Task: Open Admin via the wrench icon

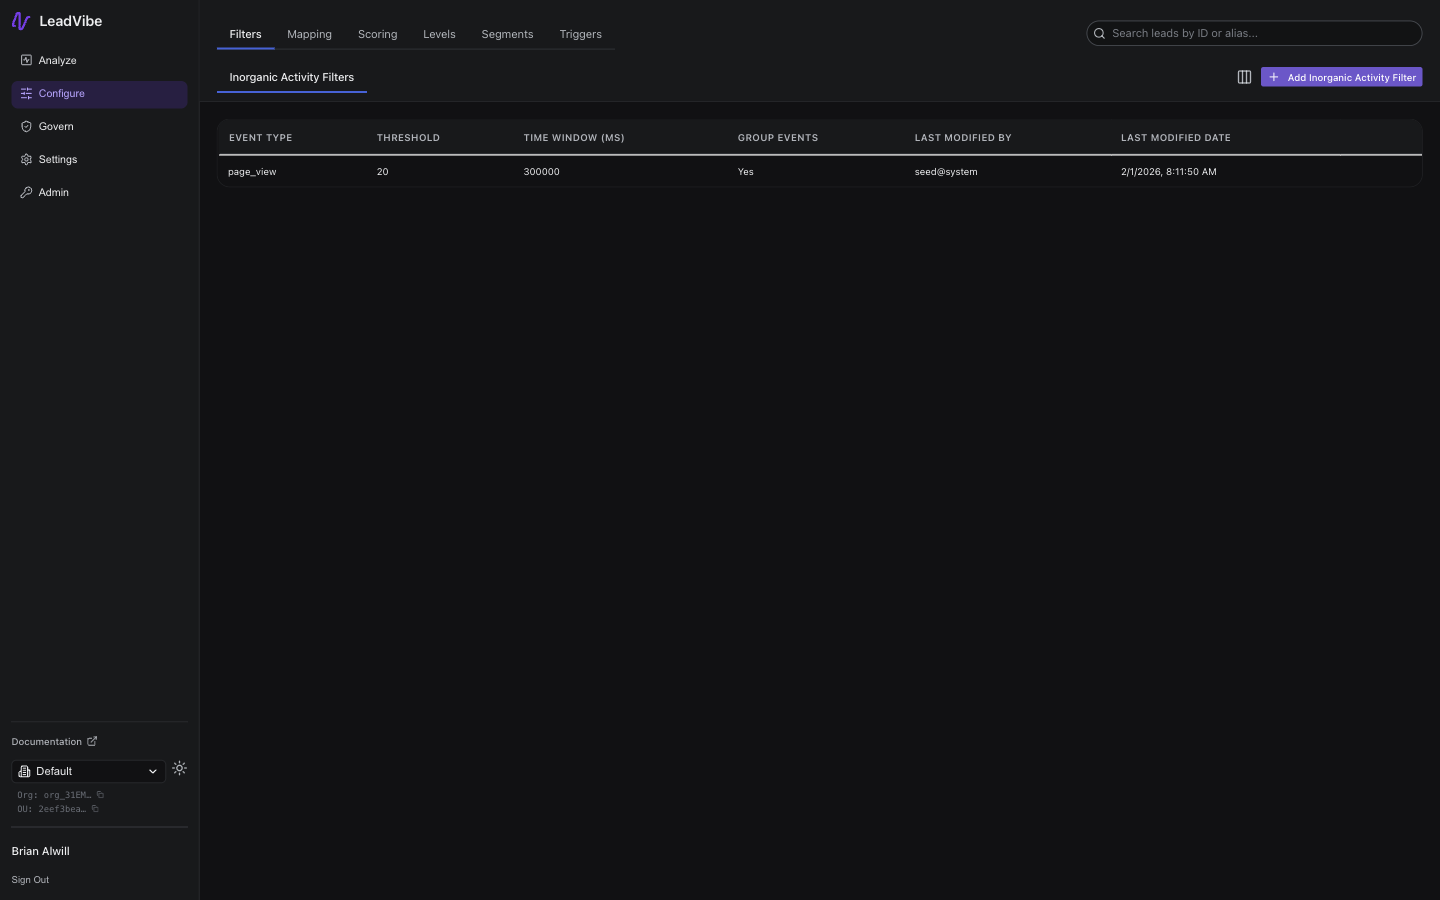Action: click(26, 192)
